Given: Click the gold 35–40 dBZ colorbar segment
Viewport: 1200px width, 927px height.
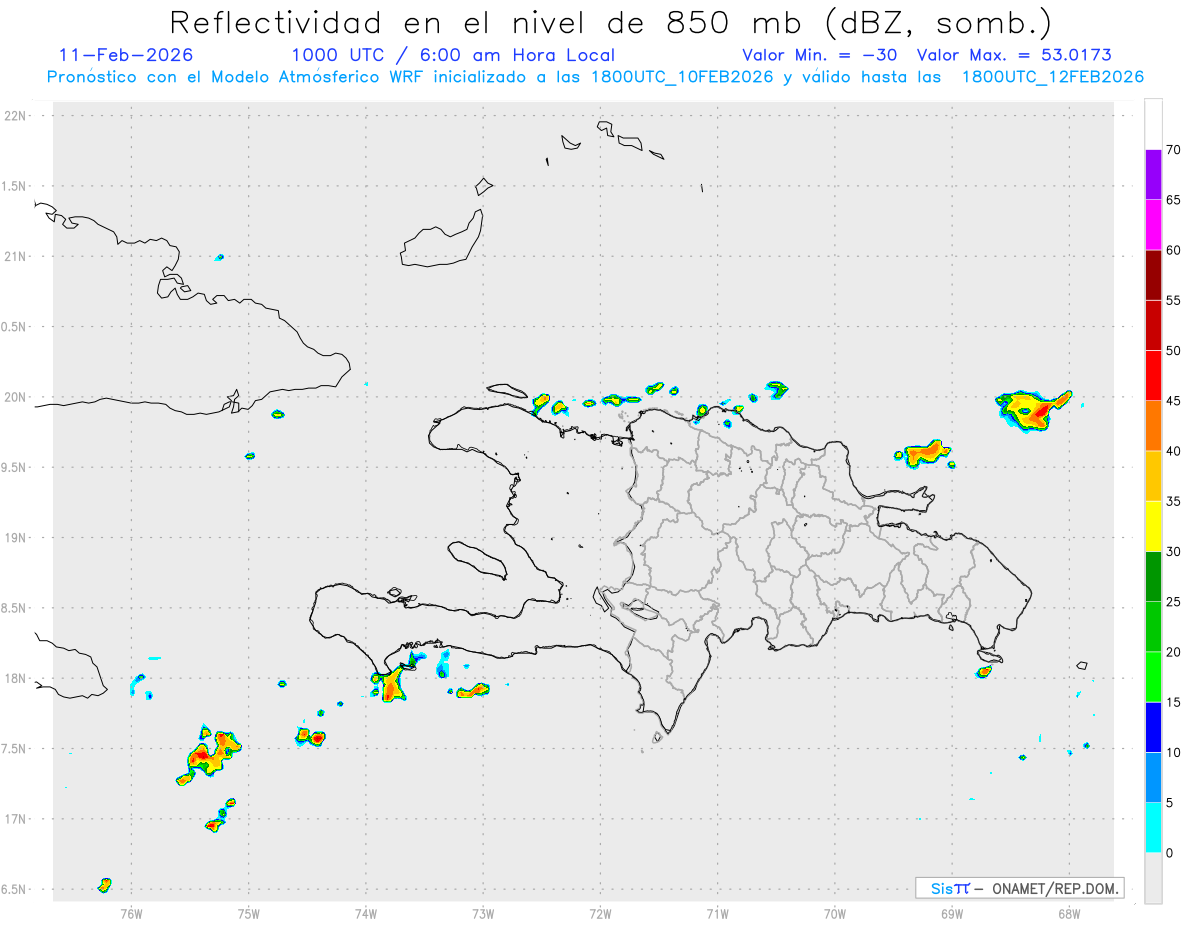Looking at the screenshot, I should click(x=1153, y=476).
